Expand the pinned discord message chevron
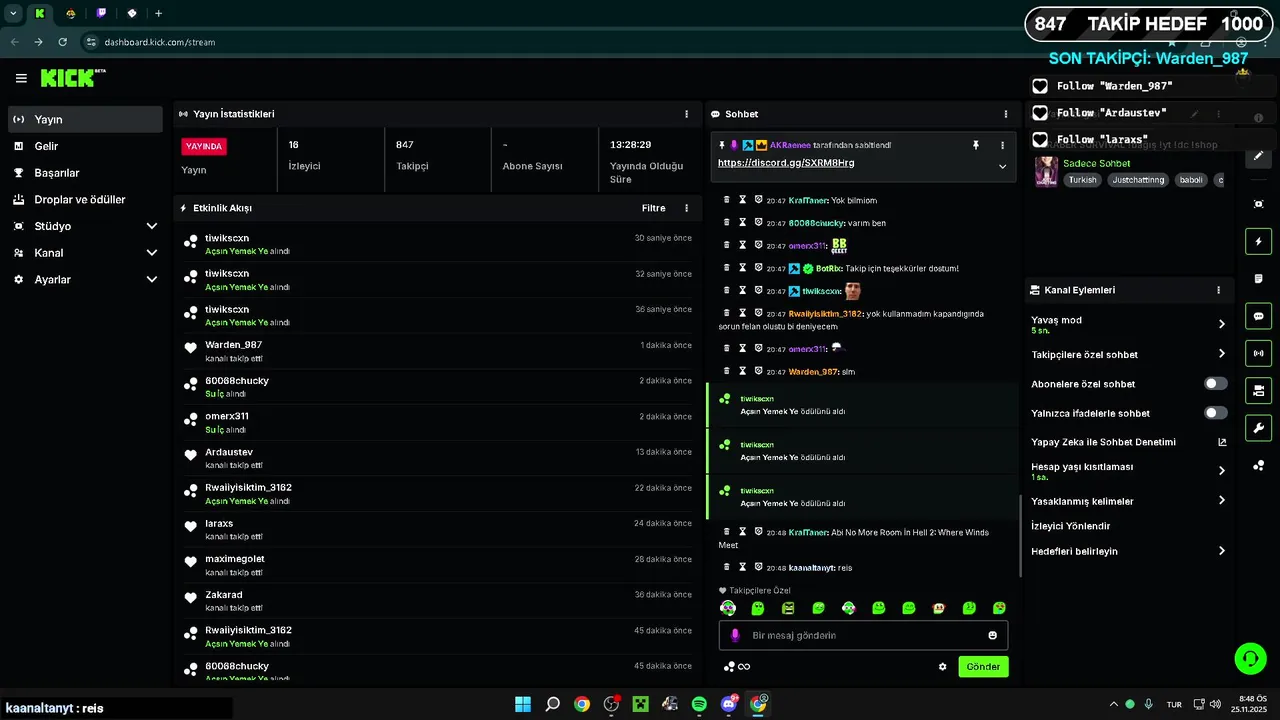 (x=1002, y=167)
